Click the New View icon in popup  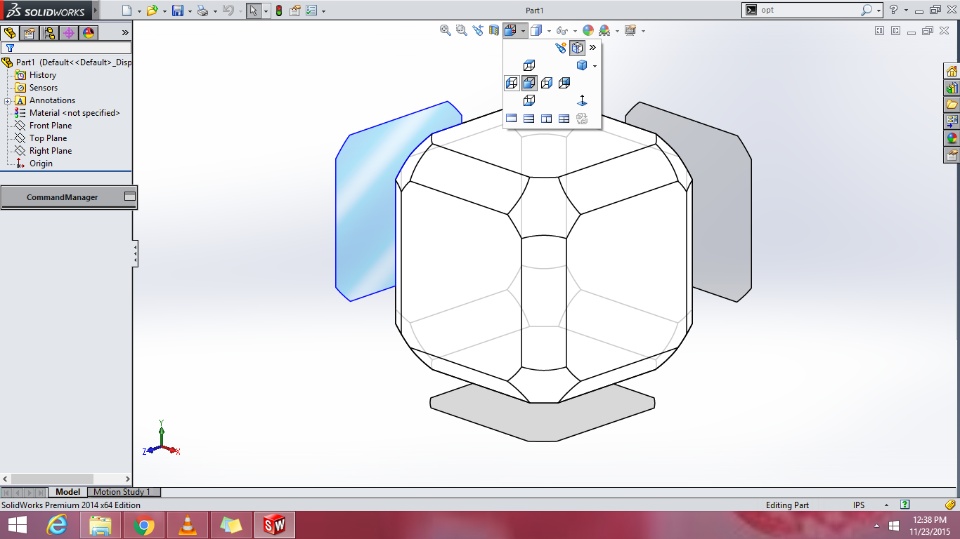[560, 48]
